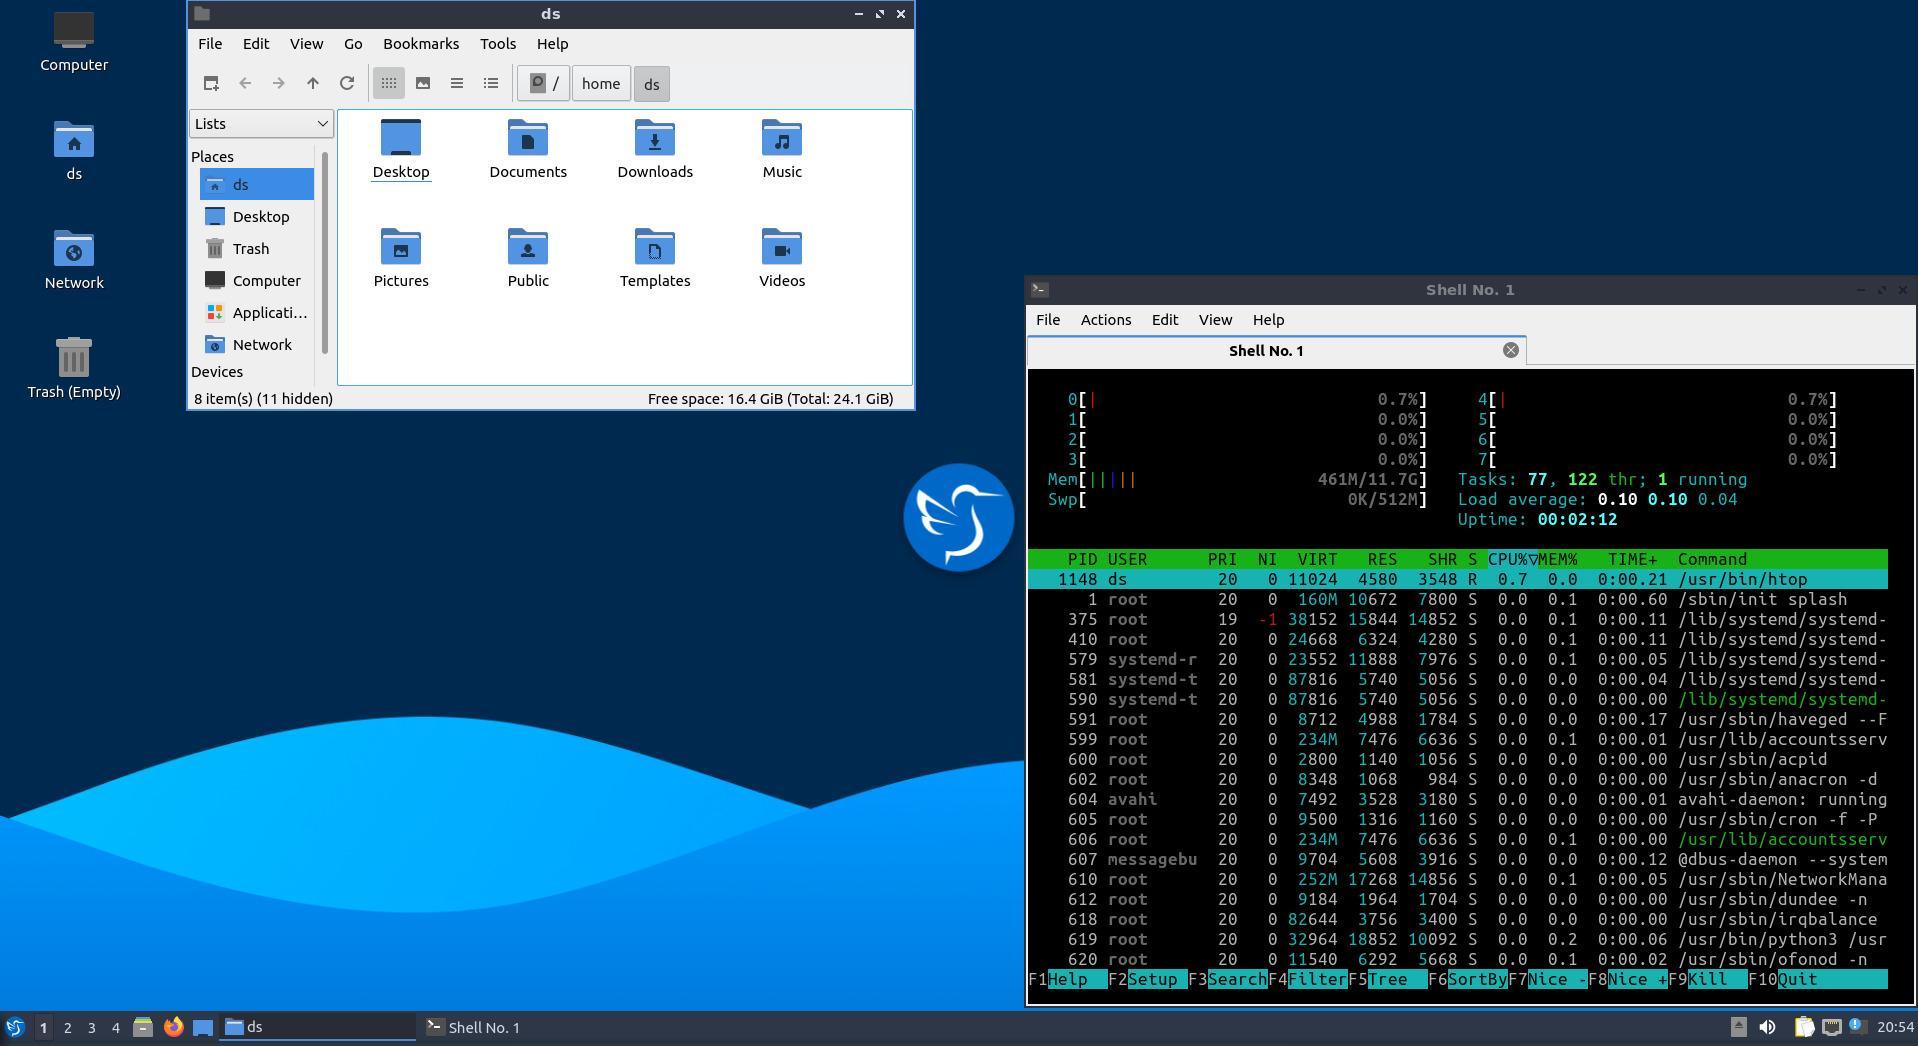Open the Actions menu in terminal
Viewport: 1918px width, 1046px height.
[1105, 320]
